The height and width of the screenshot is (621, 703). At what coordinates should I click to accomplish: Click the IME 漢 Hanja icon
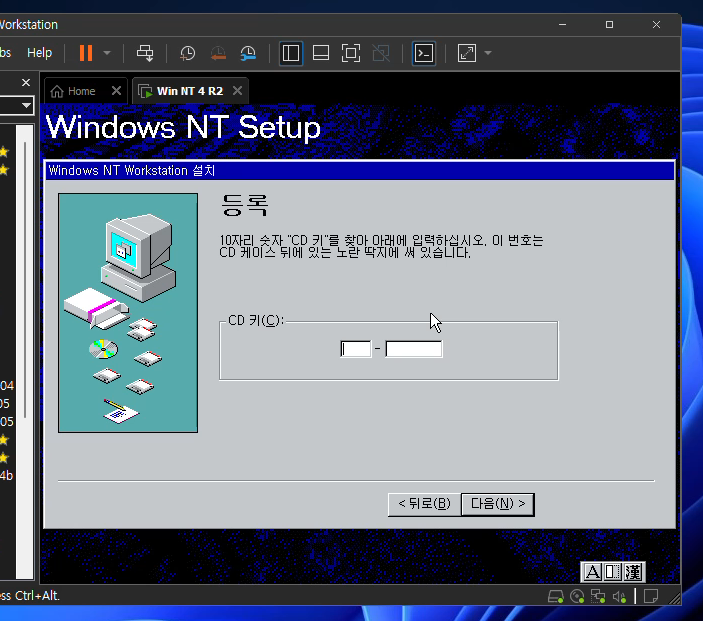pos(633,572)
